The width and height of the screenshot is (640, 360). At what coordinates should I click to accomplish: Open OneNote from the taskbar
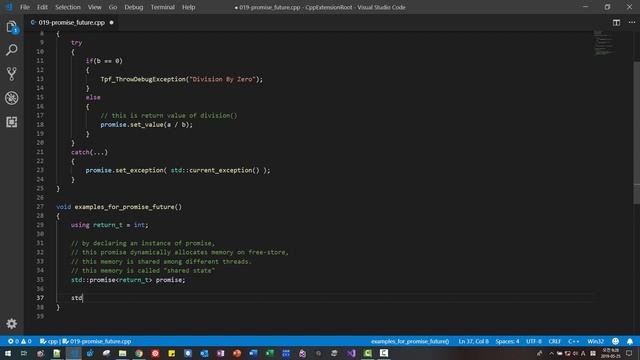coord(220,353)
